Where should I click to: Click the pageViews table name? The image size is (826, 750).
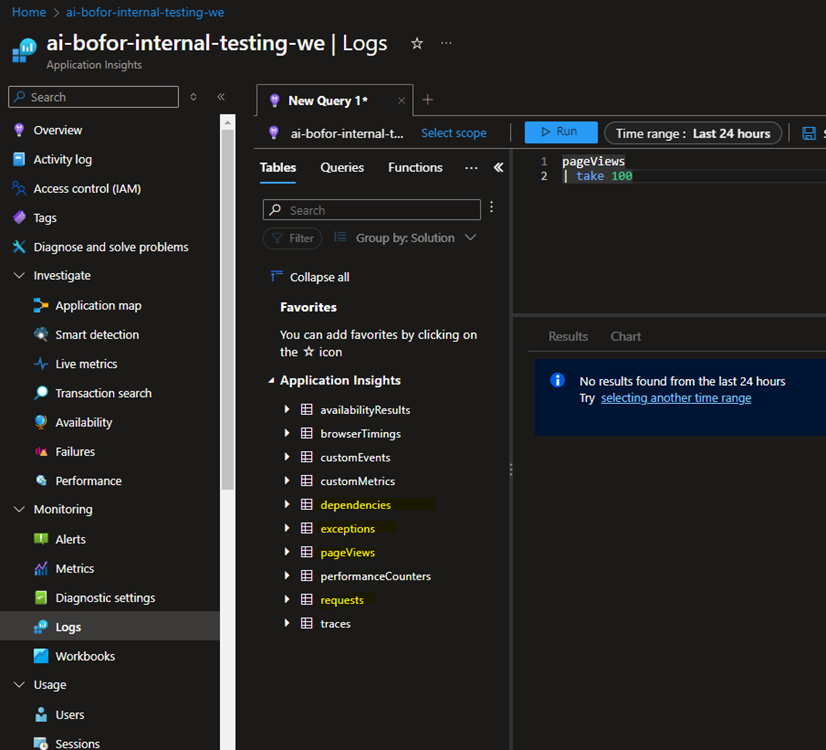click(x=347, y=552)
